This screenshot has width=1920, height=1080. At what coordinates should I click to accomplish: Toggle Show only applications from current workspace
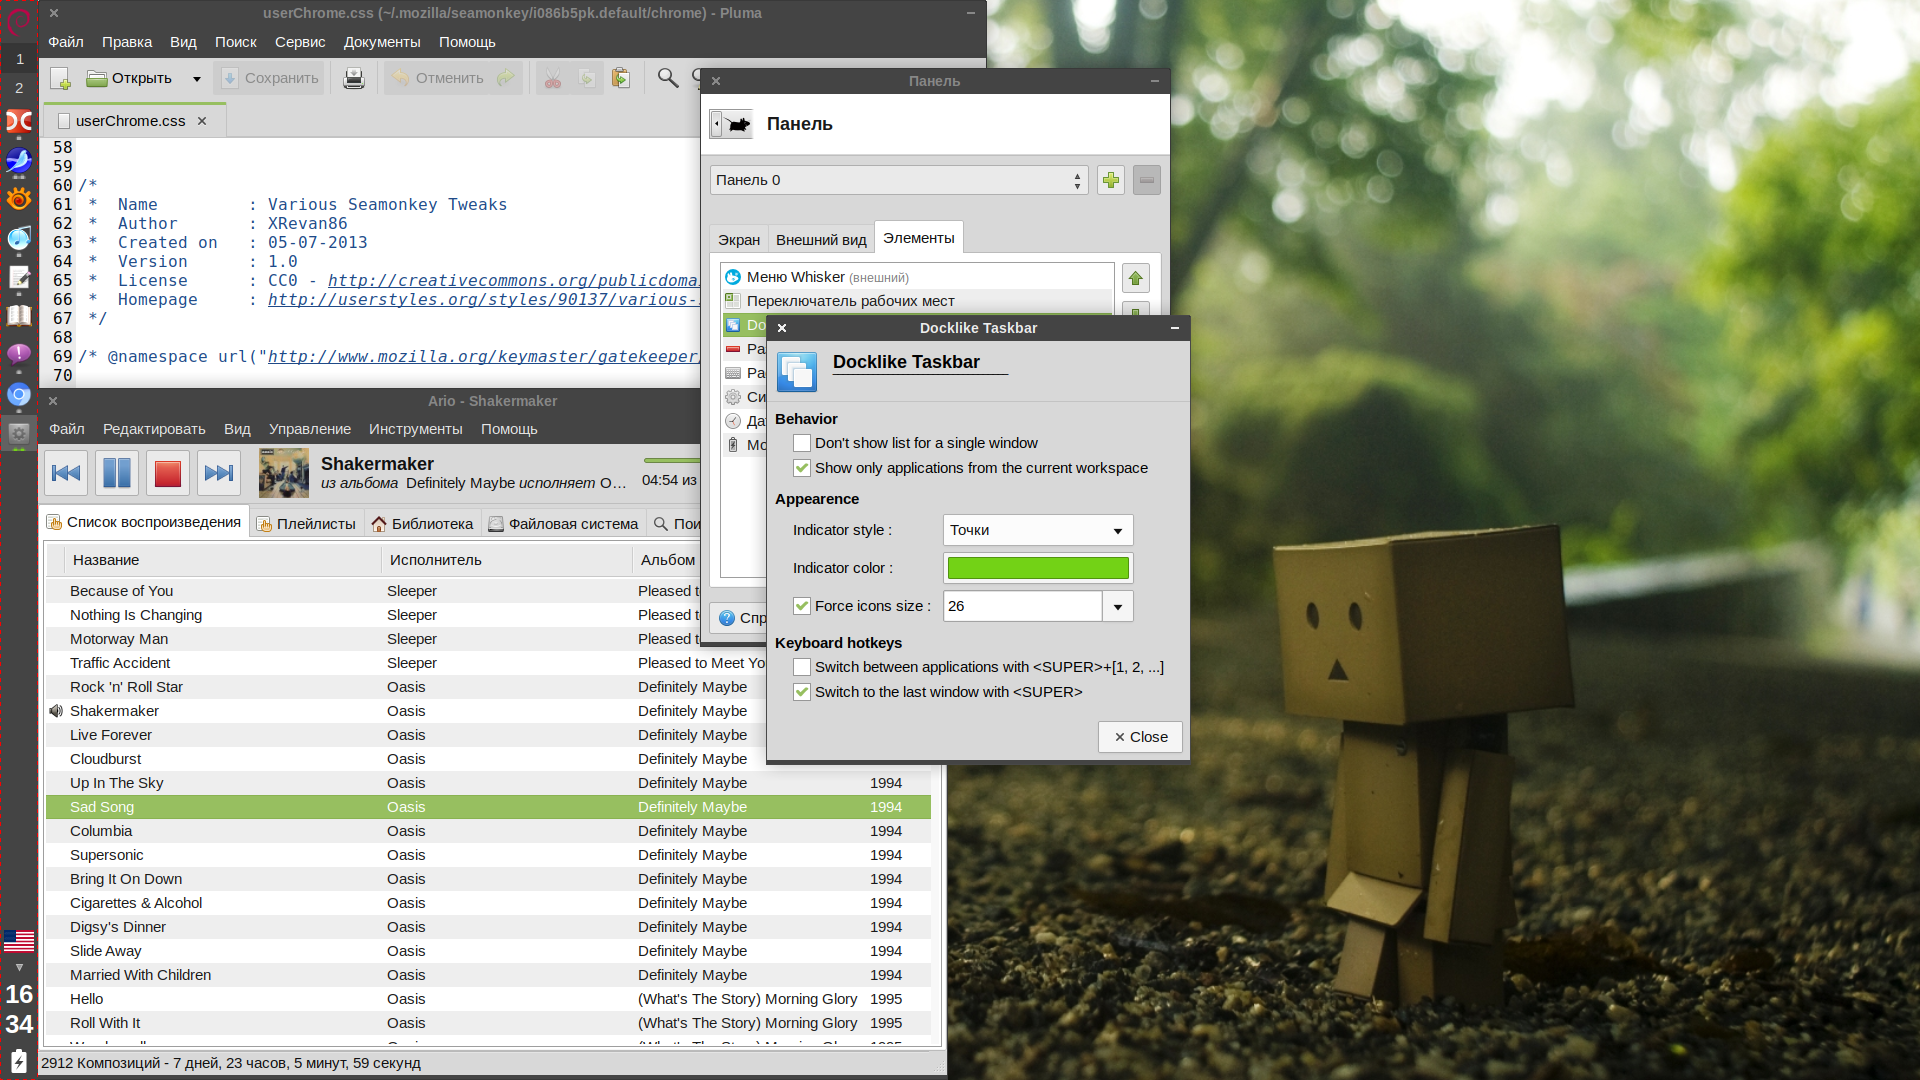pos(802,468)
